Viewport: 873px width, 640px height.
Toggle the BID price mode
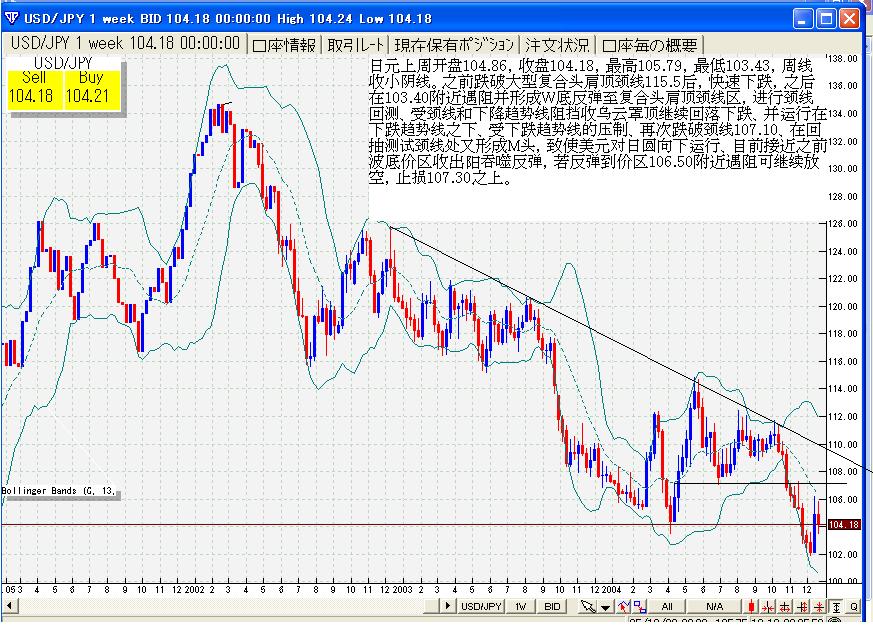553,606
